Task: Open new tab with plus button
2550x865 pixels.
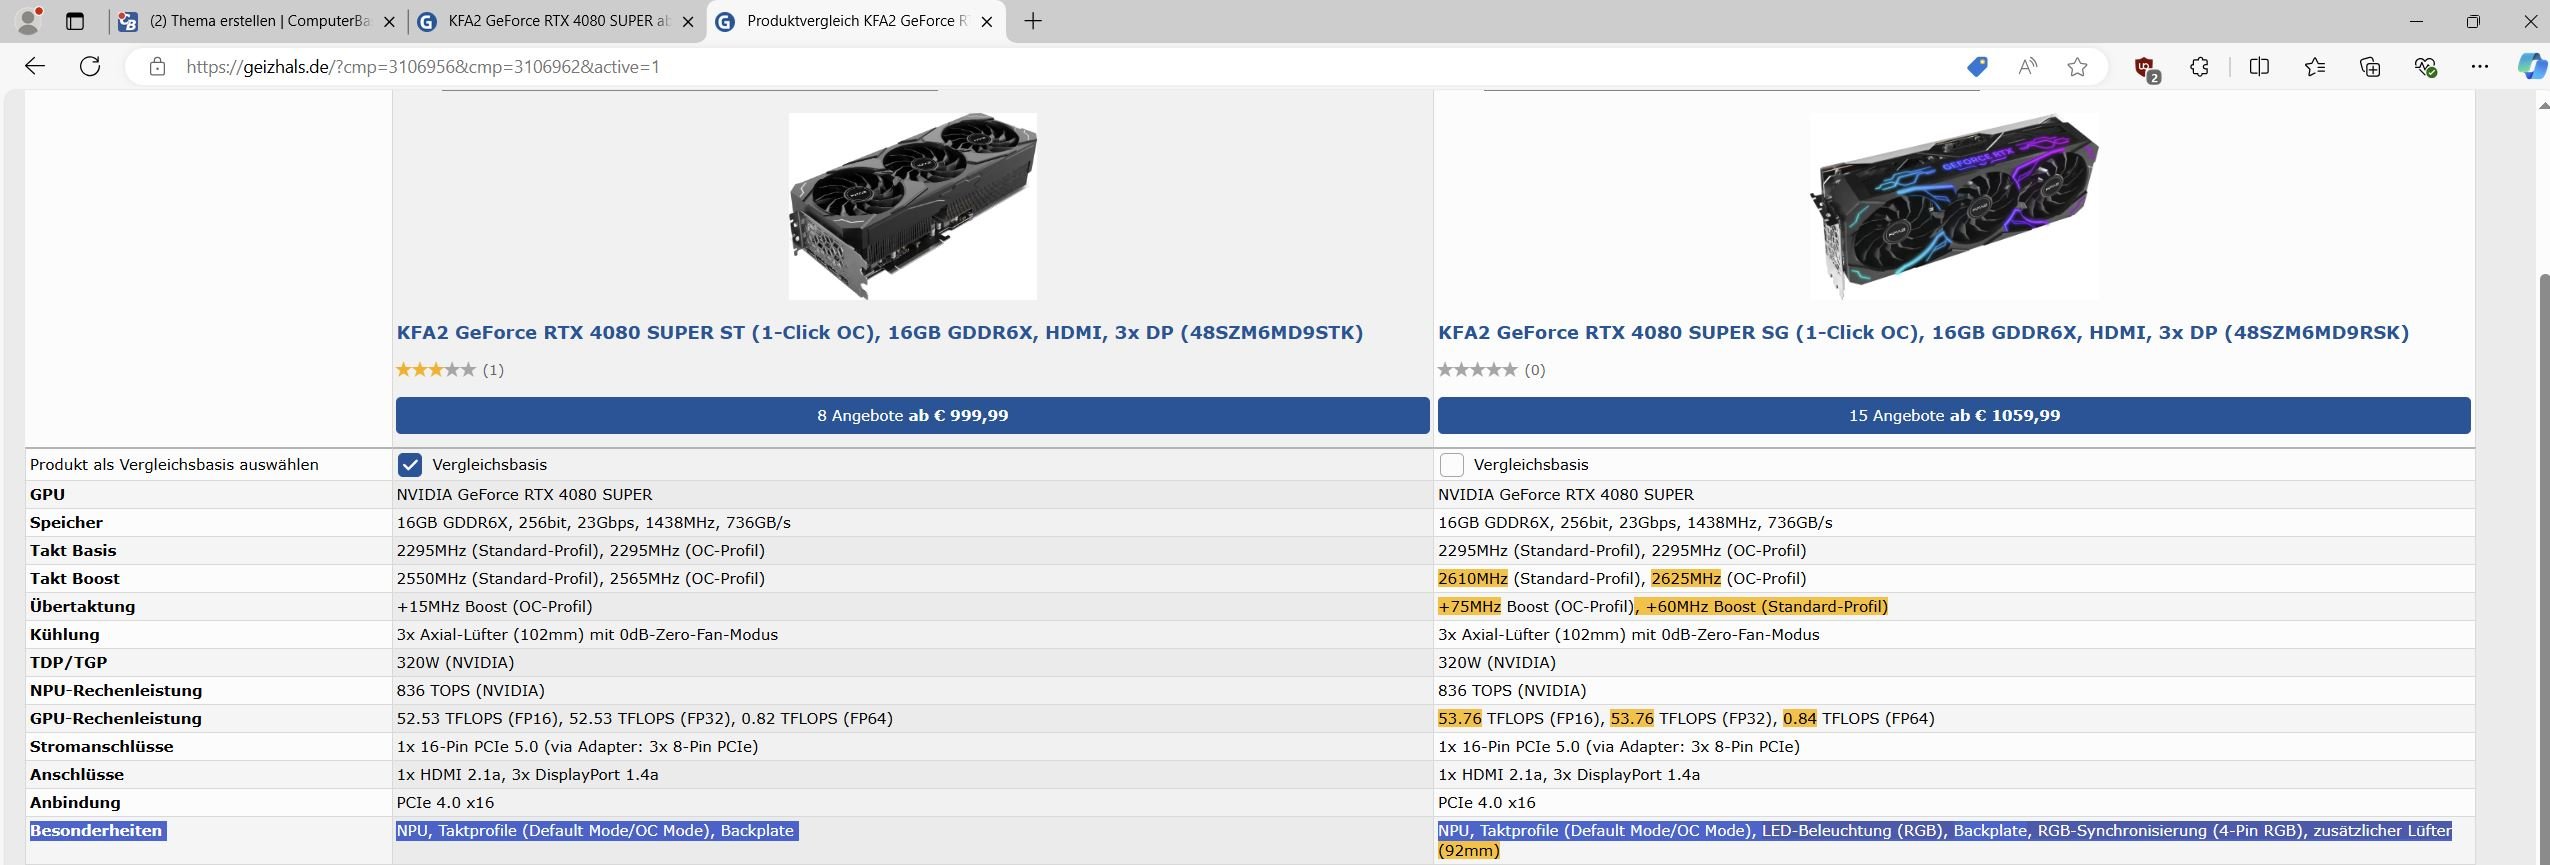Action: [1033, 21]
